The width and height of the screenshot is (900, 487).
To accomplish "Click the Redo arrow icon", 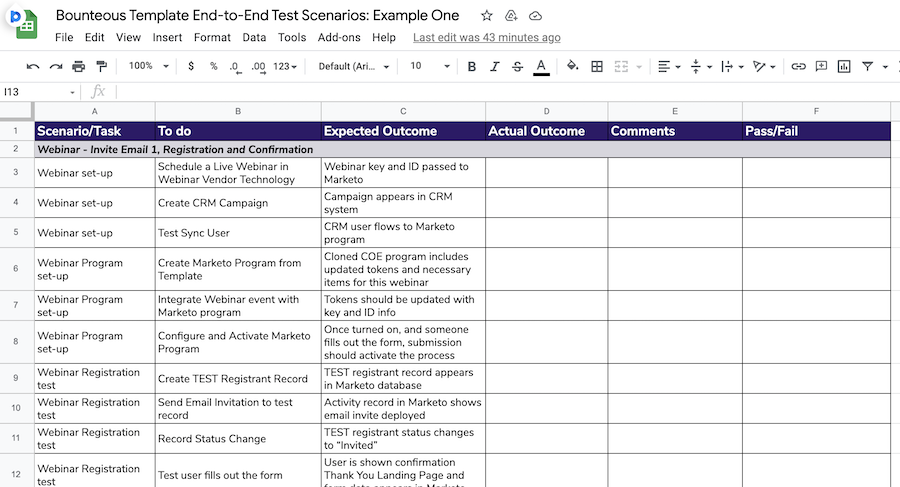I will point(56,67).
